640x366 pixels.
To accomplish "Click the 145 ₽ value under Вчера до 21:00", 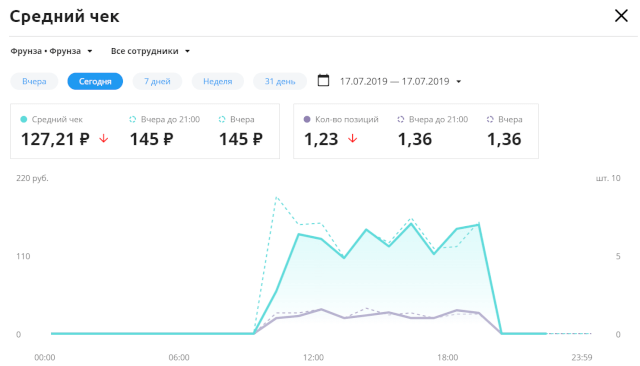I will (x=151, y=139).
